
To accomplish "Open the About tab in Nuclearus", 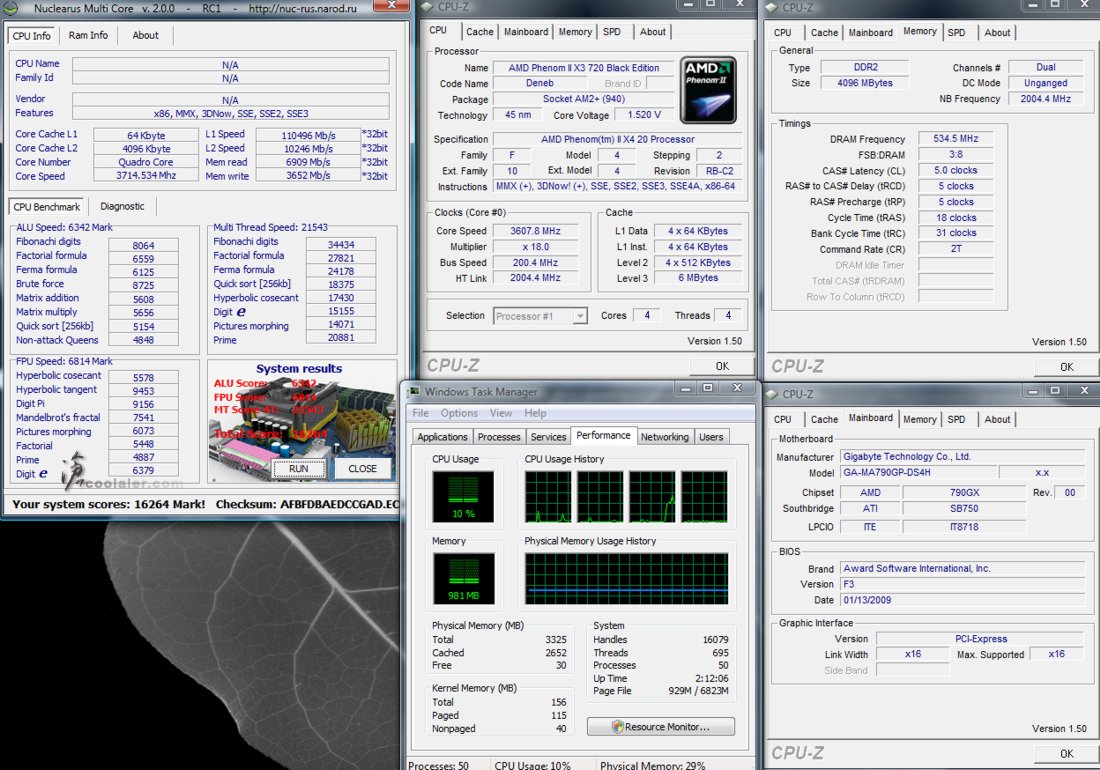I will point(145,35).
